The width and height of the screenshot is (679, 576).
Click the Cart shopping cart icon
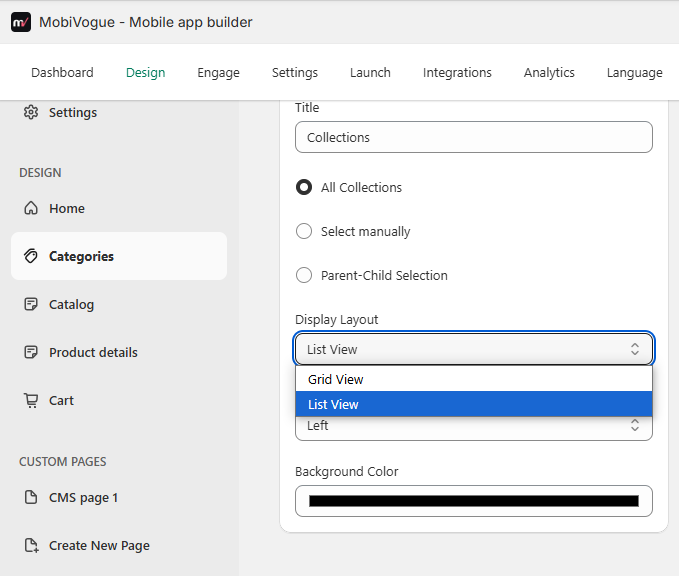click(31, 400)
